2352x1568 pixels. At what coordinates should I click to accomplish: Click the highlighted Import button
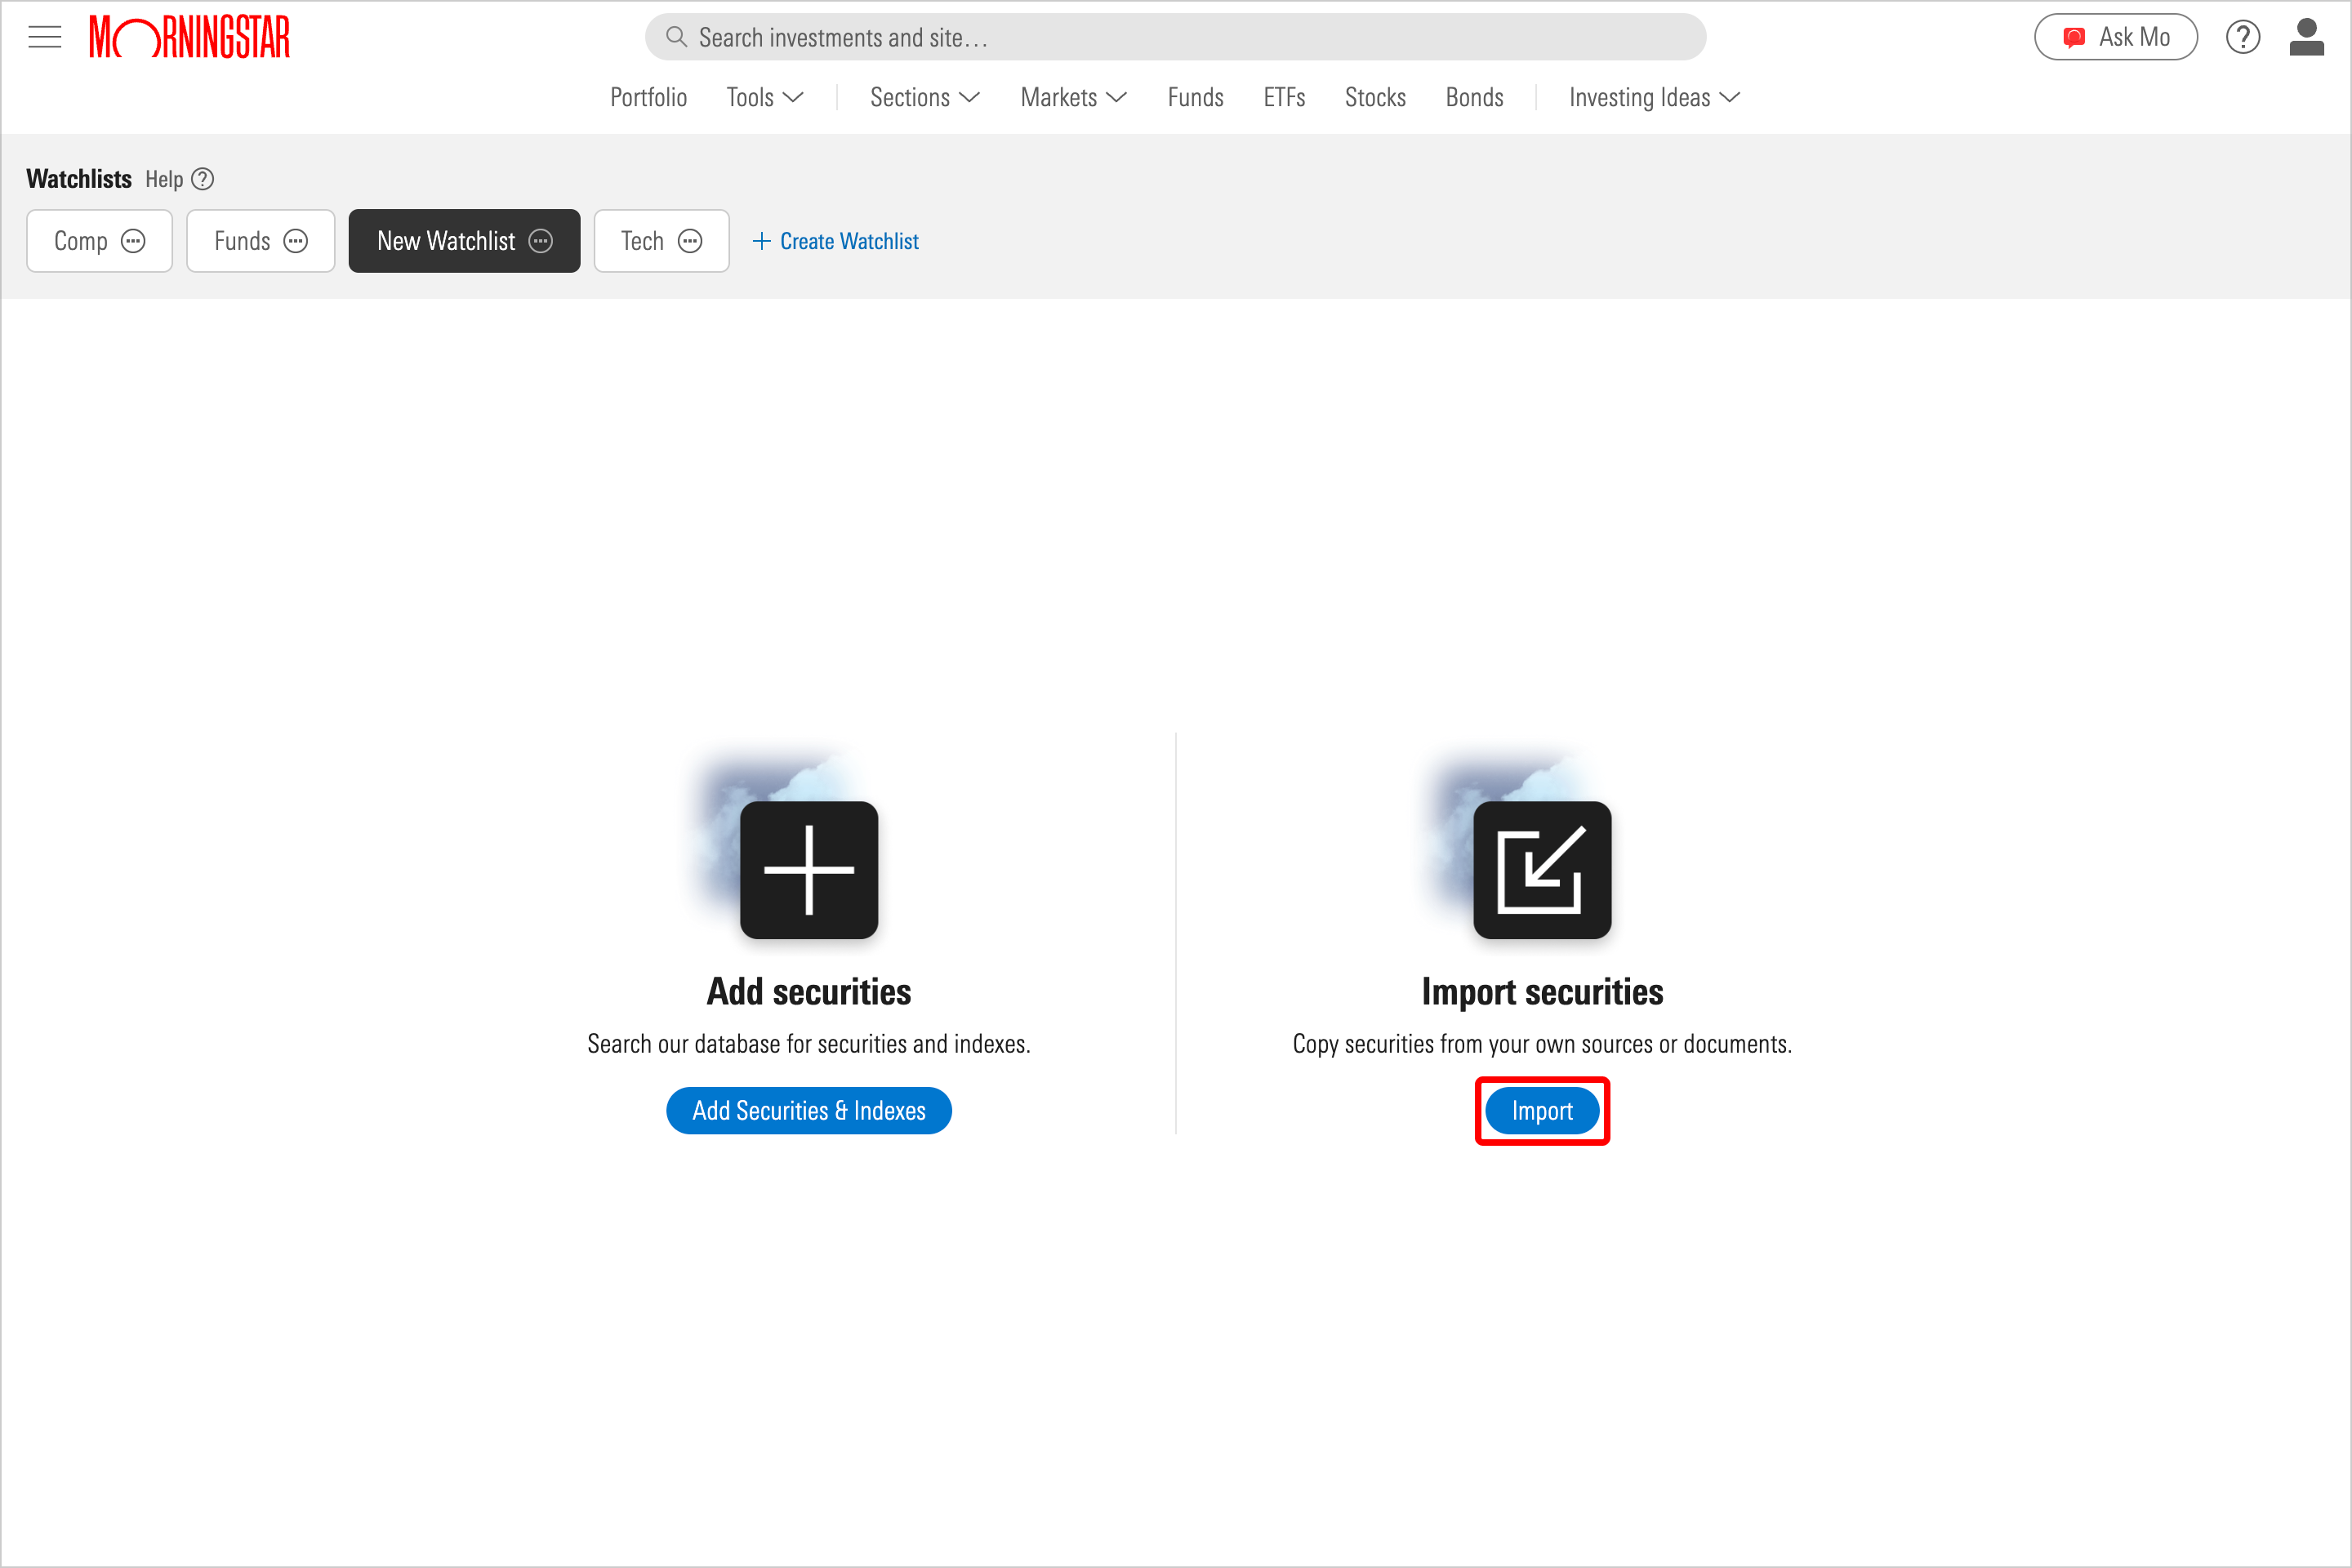tap(1542, 1110)
